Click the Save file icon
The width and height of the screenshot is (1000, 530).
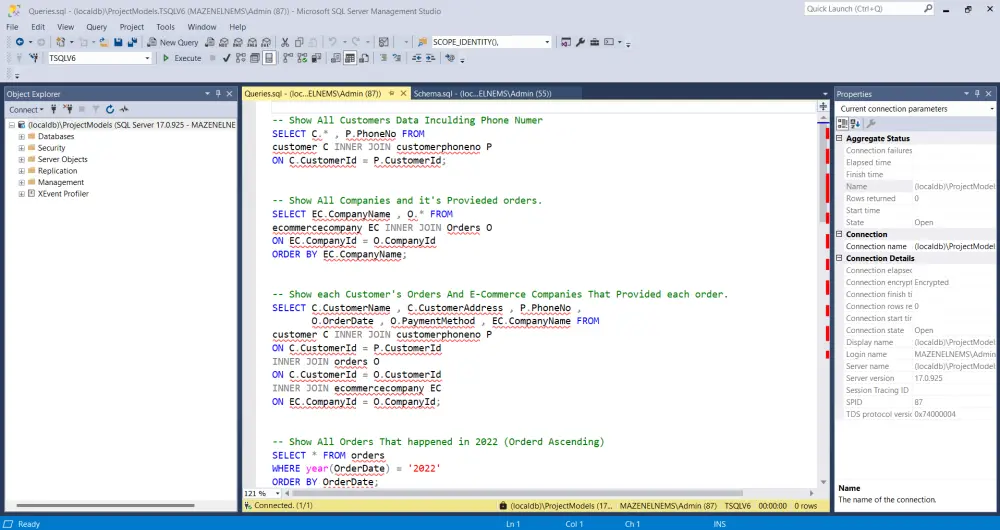point(118,43)
